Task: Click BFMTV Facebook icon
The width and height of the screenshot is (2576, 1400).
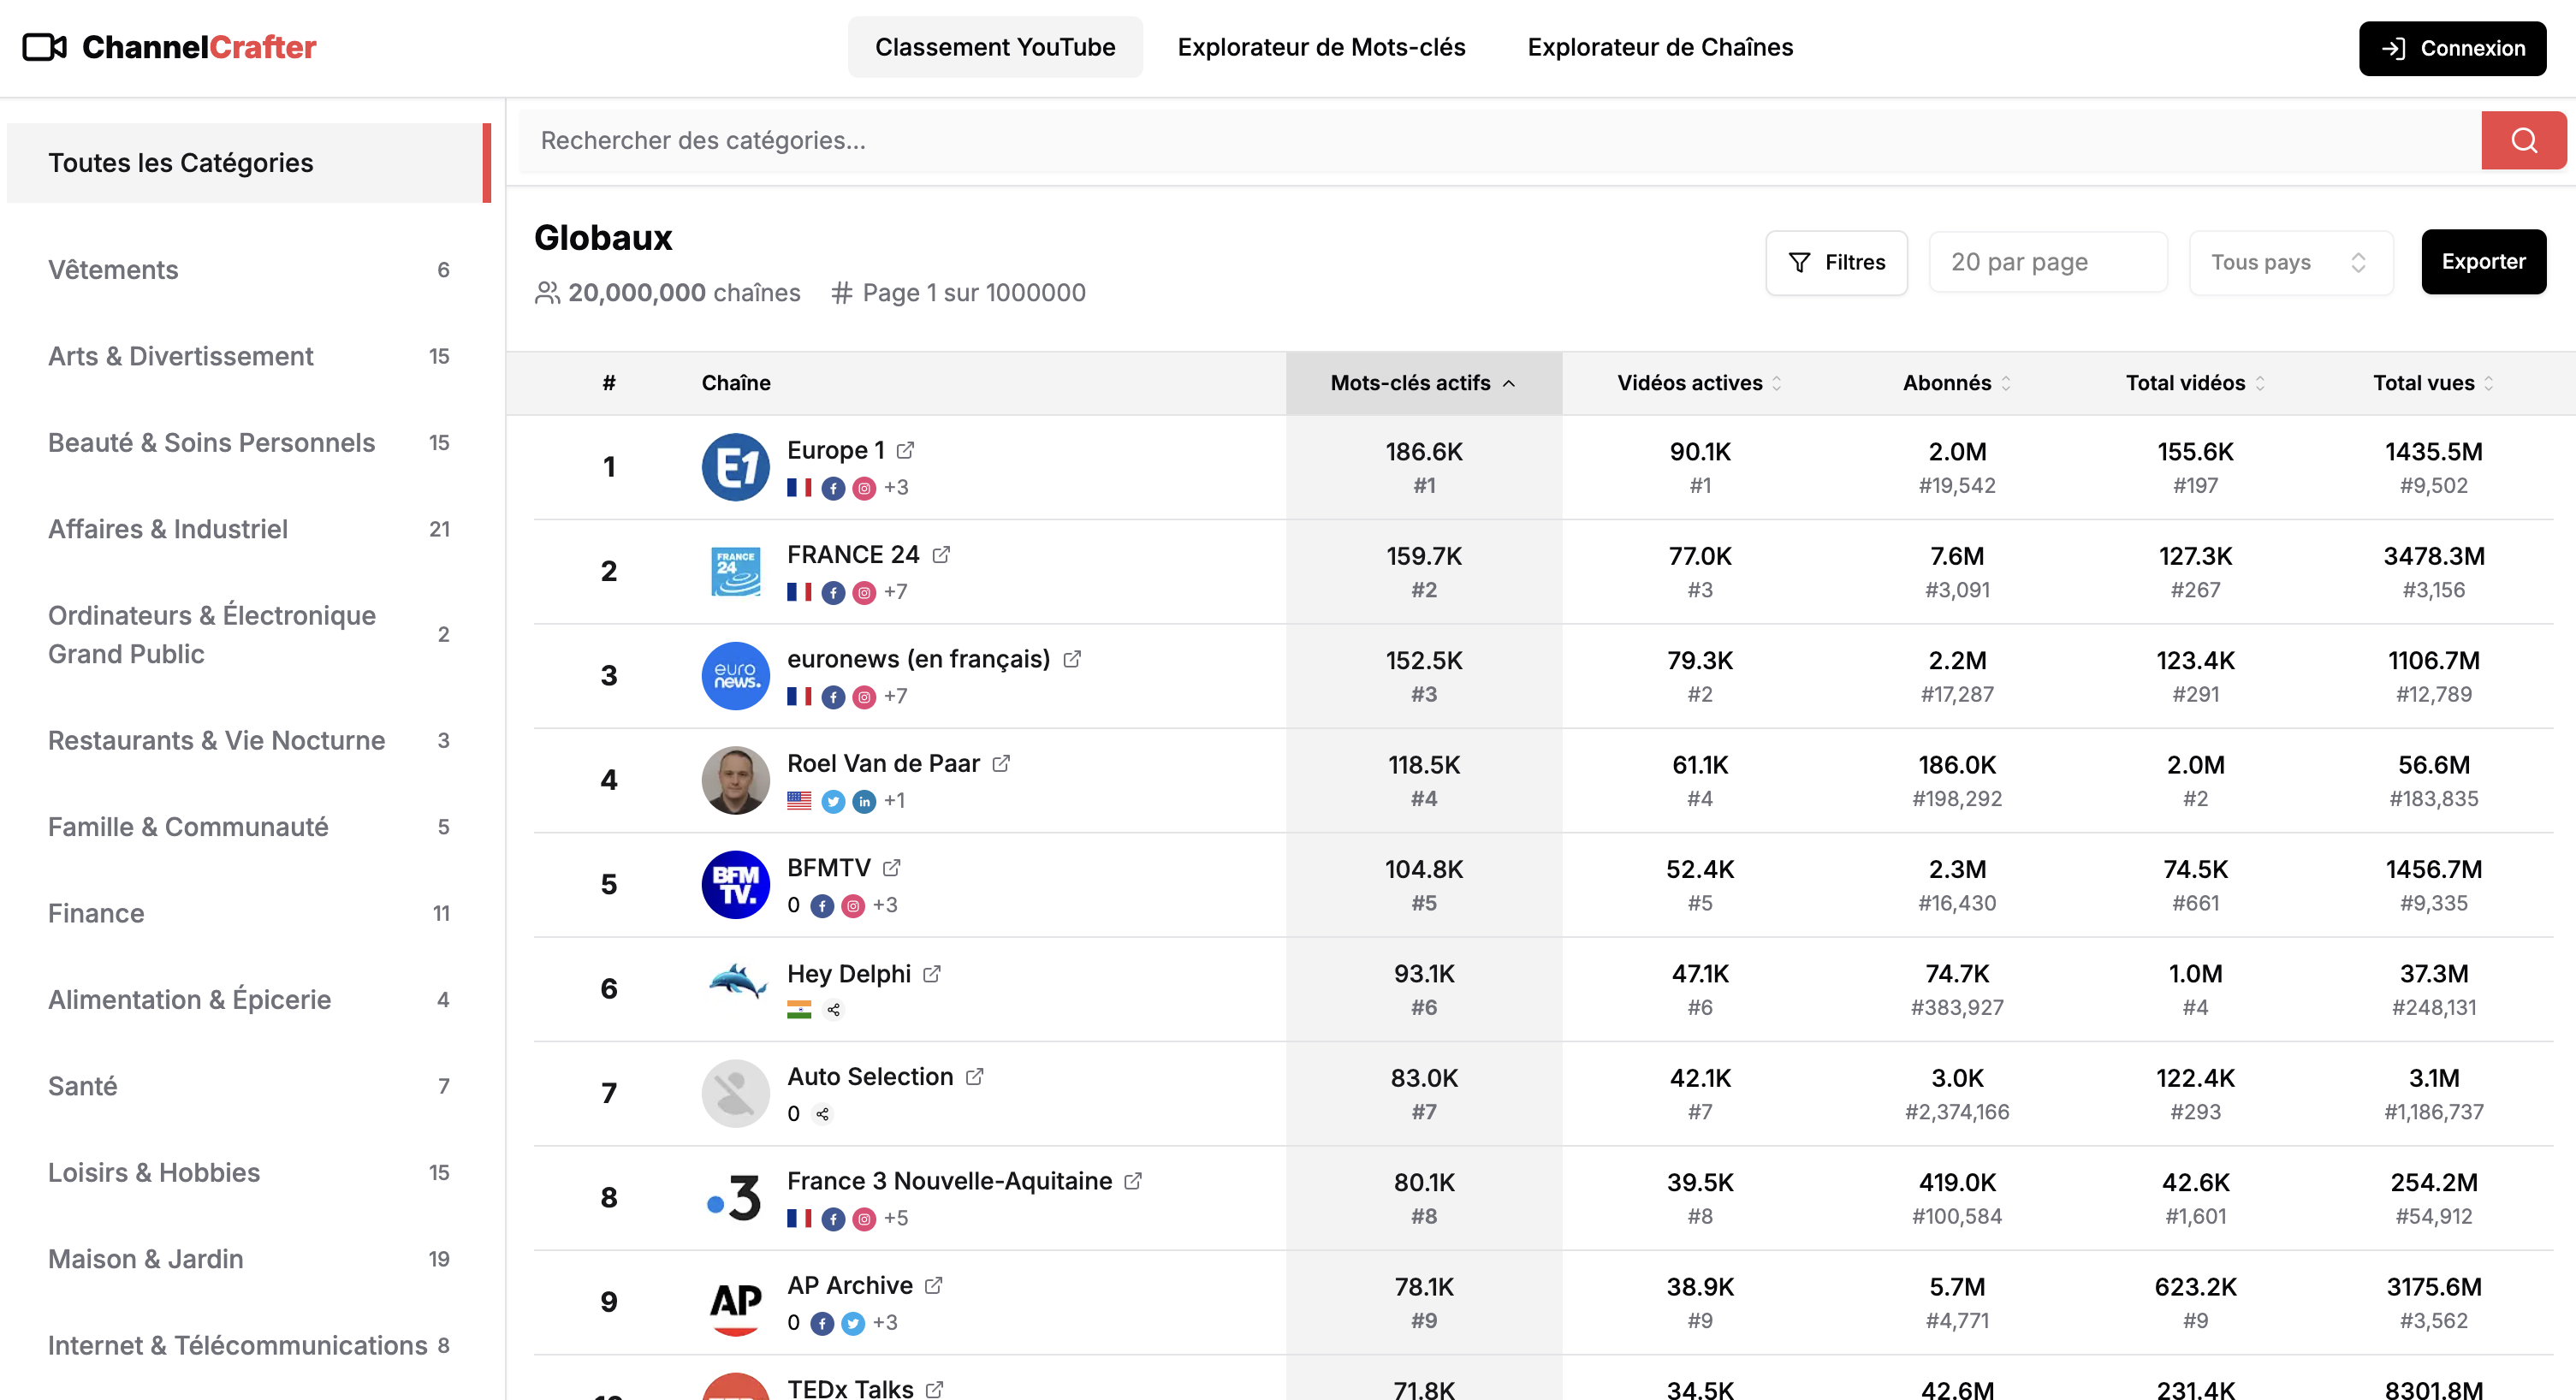Action: coord(822,905)
